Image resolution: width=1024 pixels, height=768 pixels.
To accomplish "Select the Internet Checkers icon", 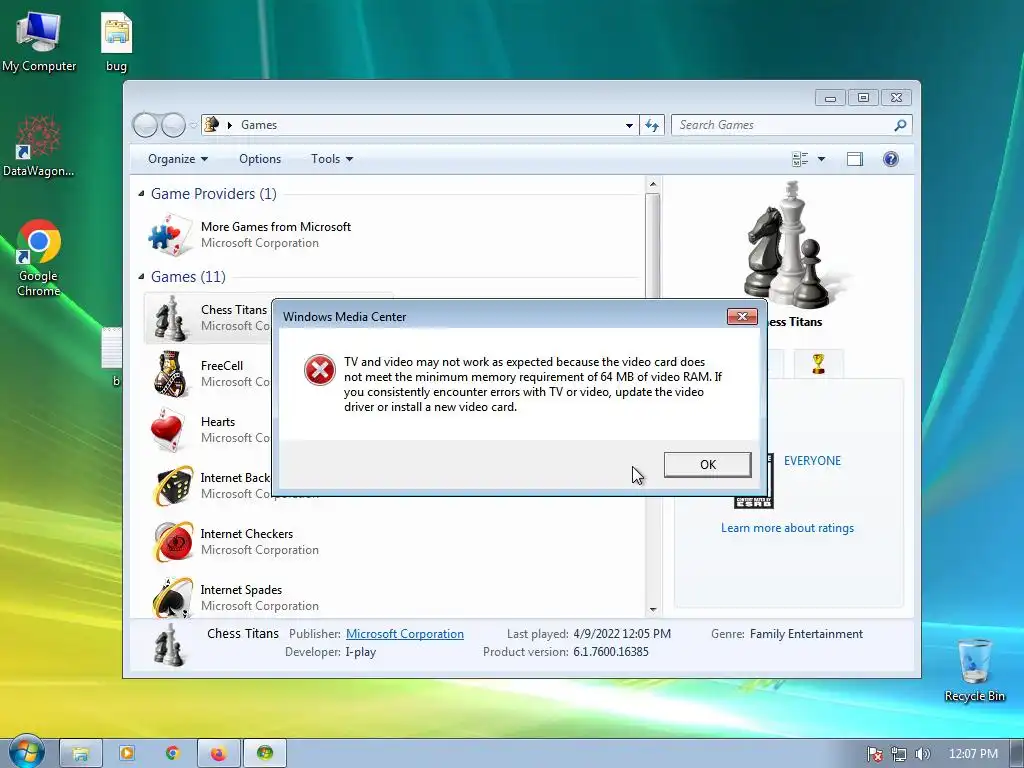I will click(173, 542).
